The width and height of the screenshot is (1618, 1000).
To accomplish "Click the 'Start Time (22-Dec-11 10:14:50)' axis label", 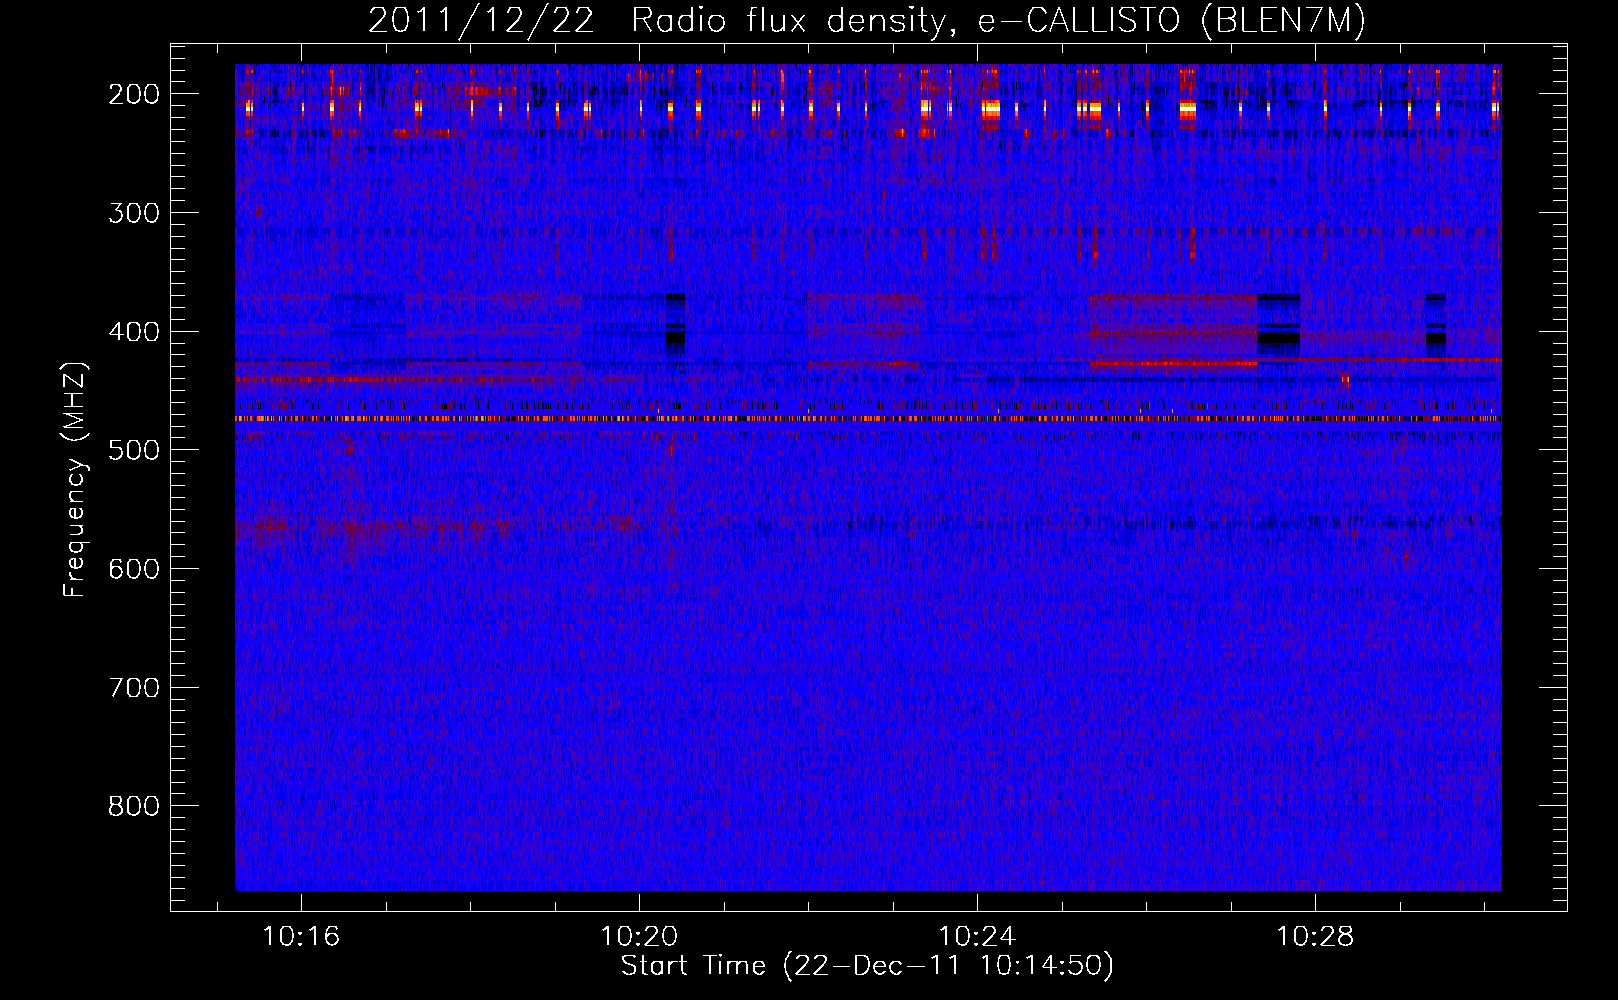I will coord(867,966).
